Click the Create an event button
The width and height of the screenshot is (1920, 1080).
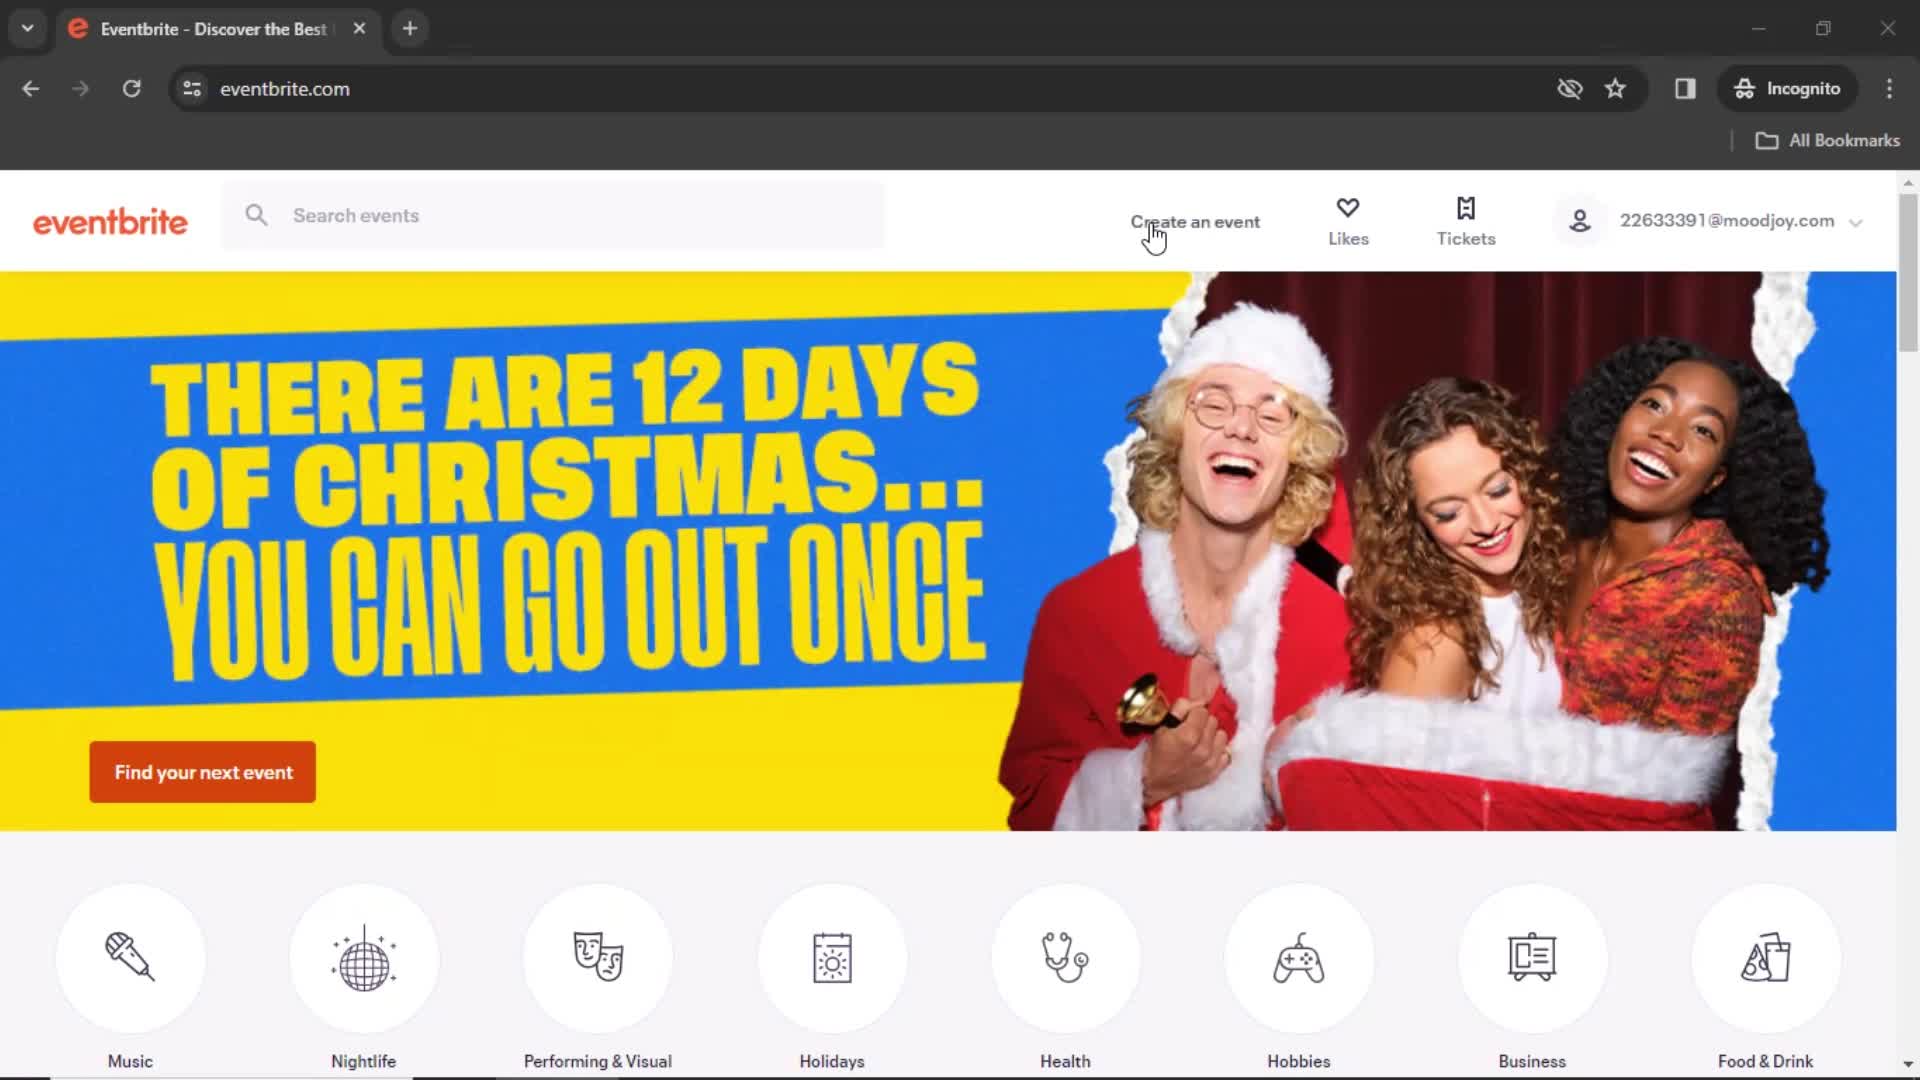[x=1195, y=220]
